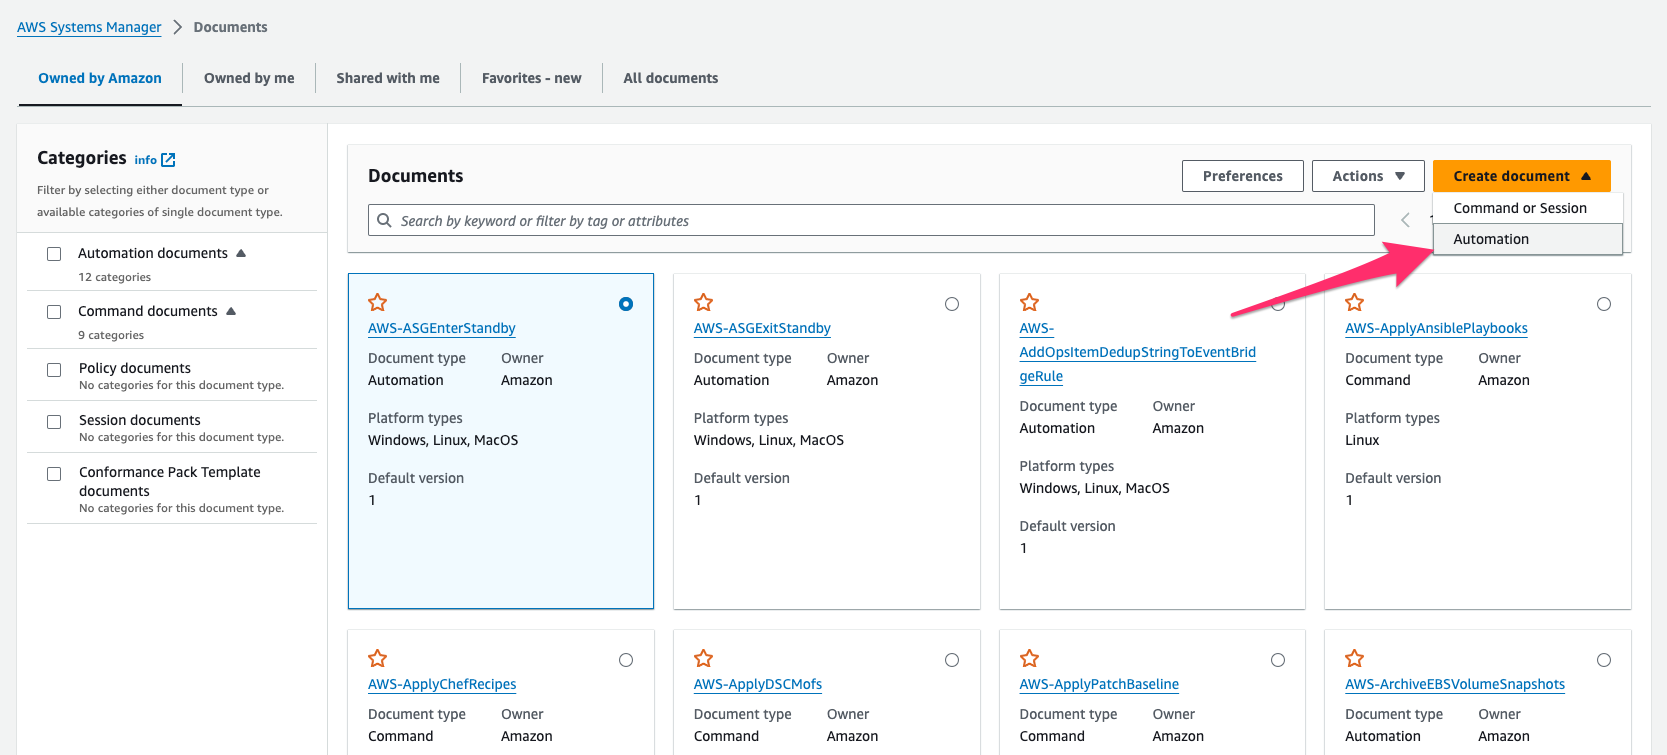Viewport: 1667px width, 755px height.
Task: Collapse the Command documents categories arrow
Action: tap(231, 311)
